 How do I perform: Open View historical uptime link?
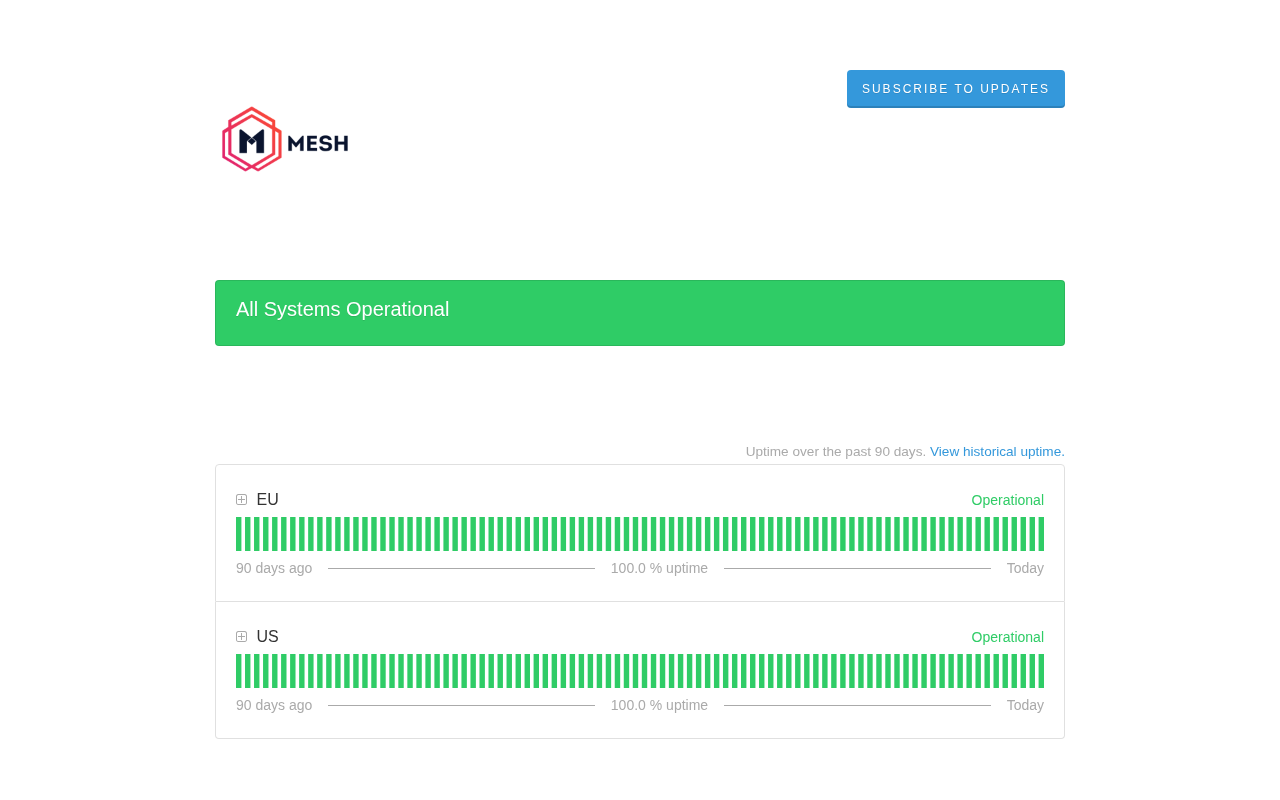point(997,452)
